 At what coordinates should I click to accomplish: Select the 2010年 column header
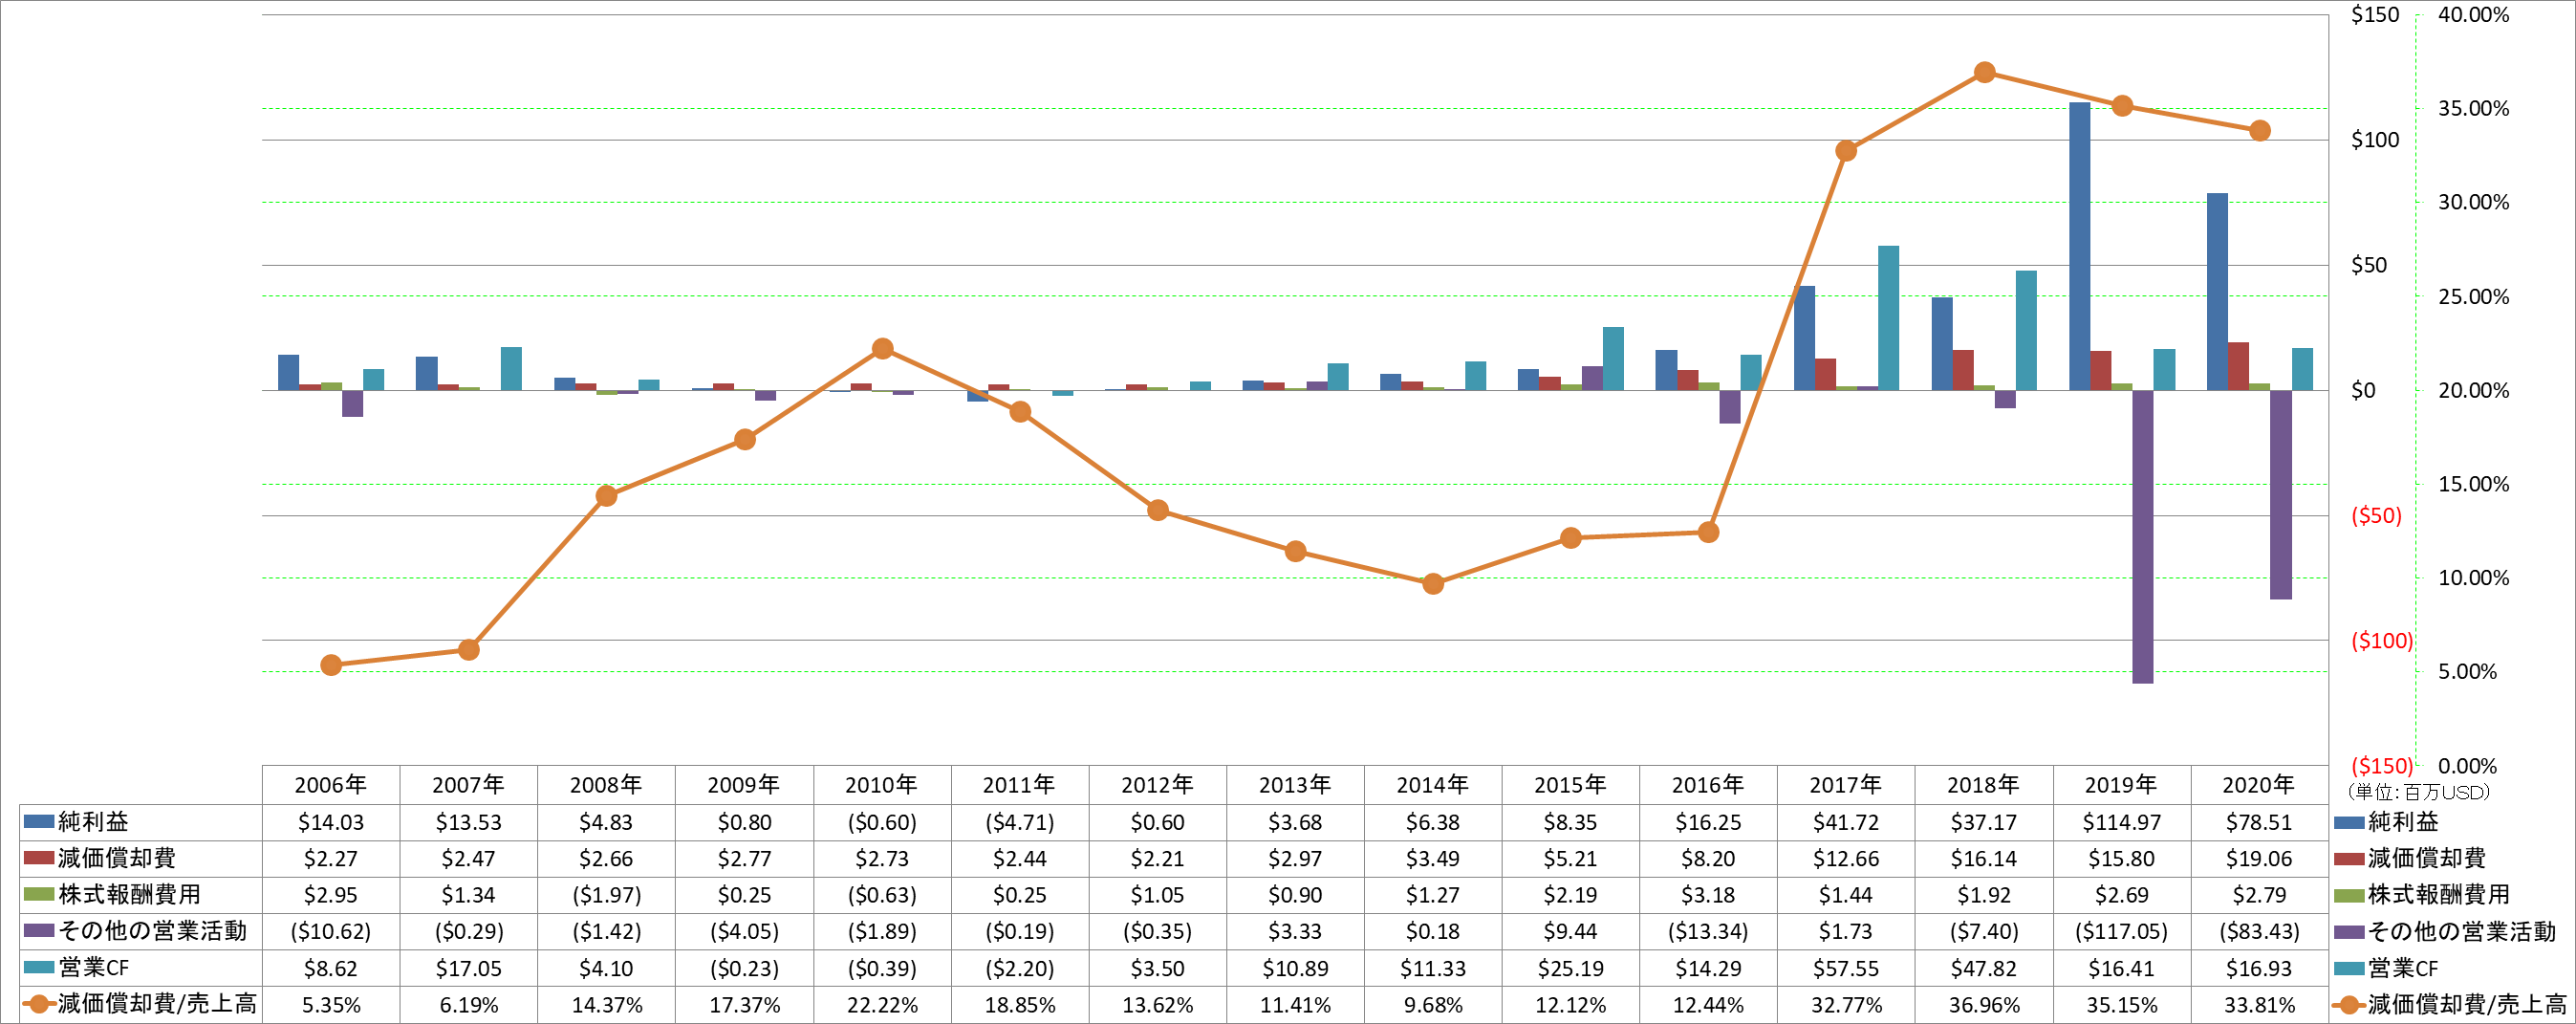pyautogui.click(x=882, y=785)
